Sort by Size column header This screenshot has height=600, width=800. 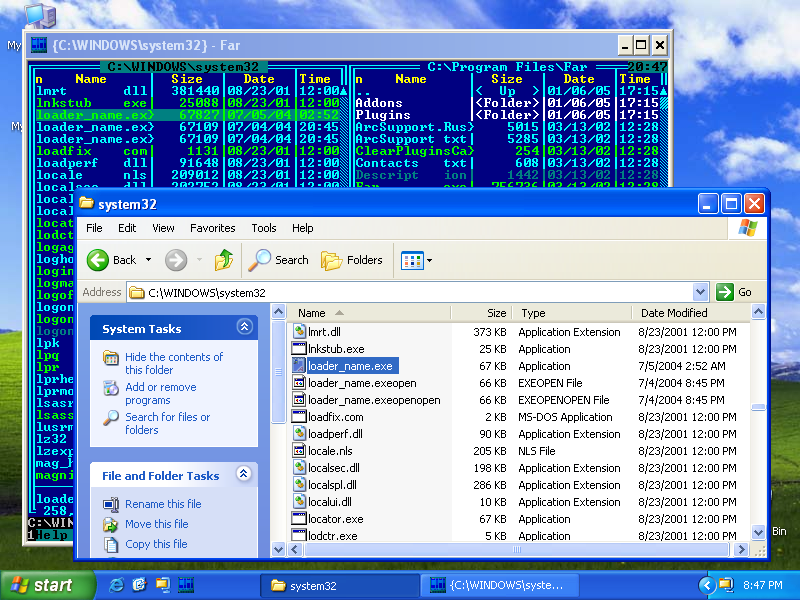pos(480,313)
